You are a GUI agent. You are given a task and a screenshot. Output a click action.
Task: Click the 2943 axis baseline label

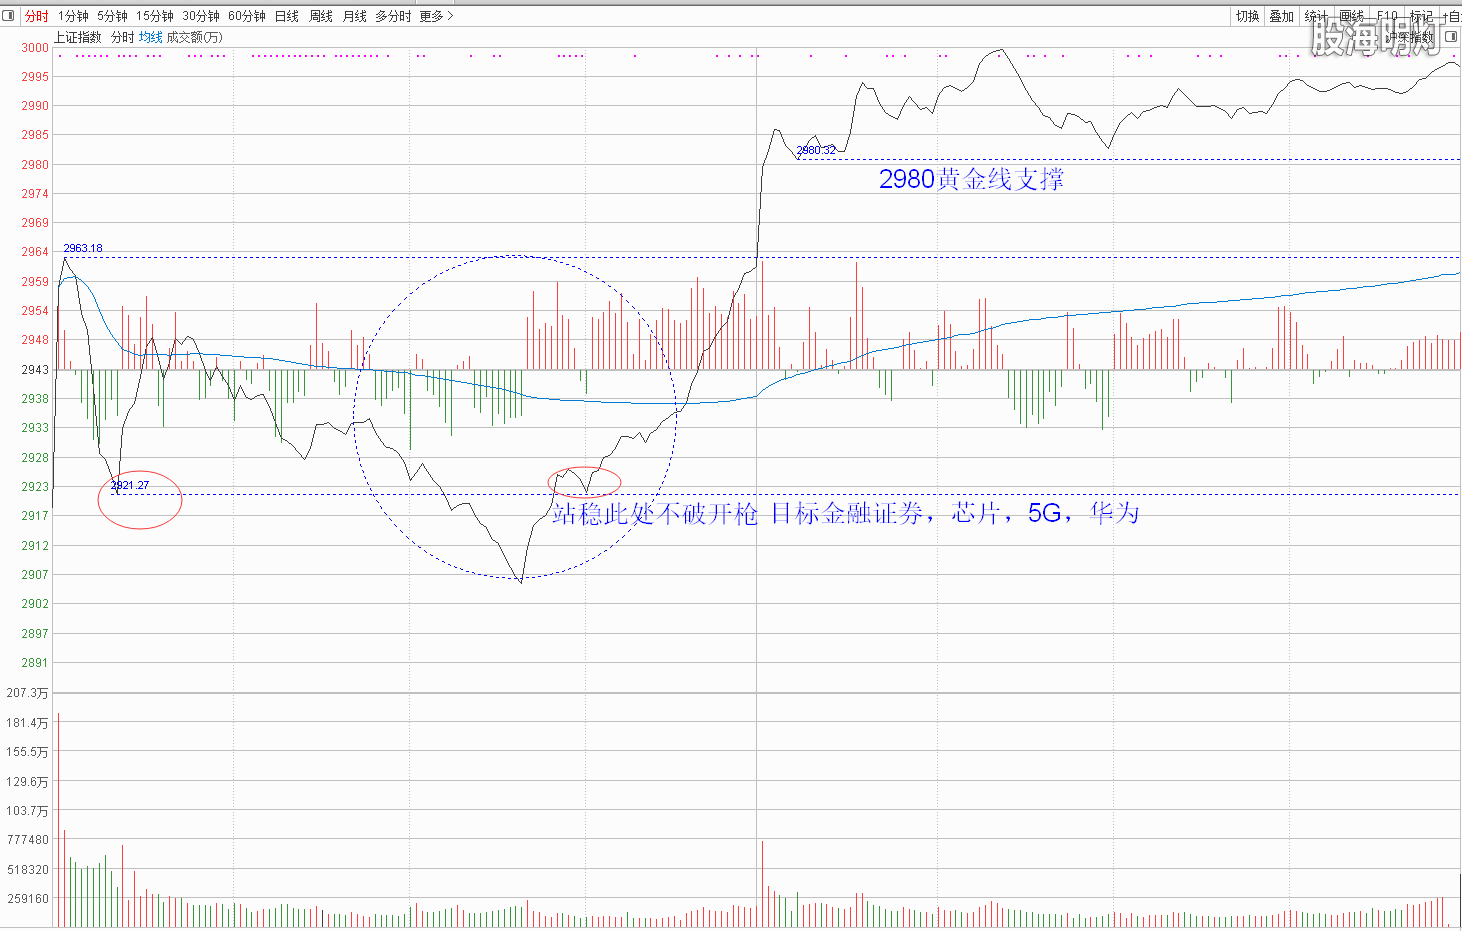[x=35, y=370]
